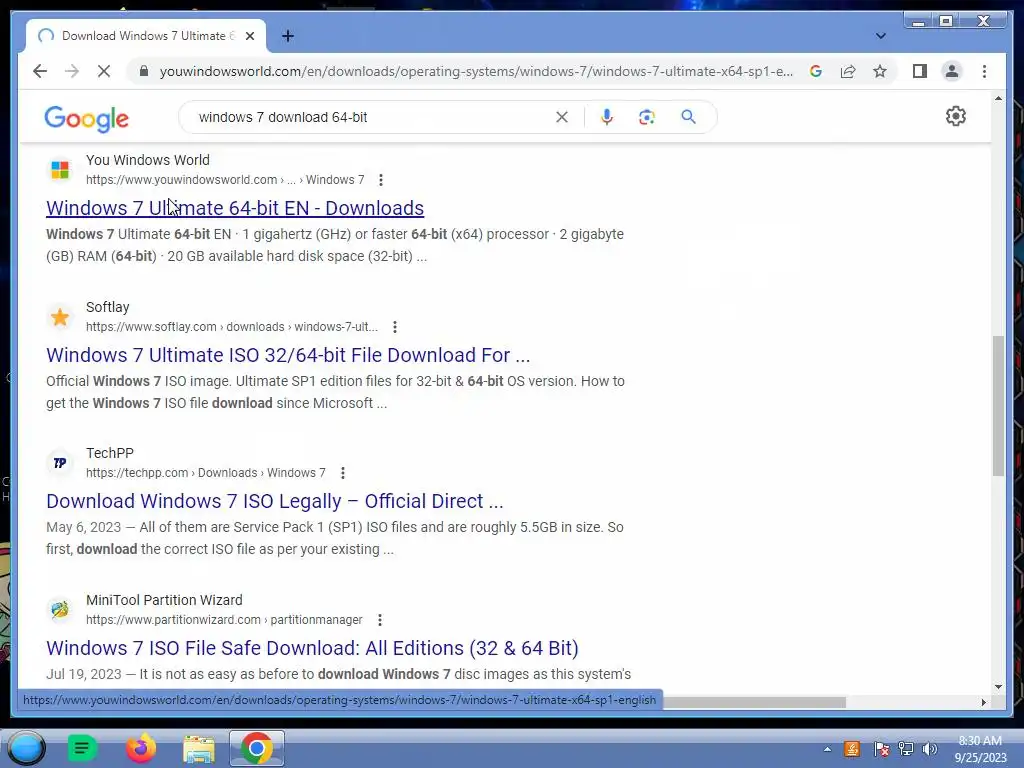The width and height of the screenshot is (1024, 768).
Task: Click in the Google search box
Action: coord(372,117)
